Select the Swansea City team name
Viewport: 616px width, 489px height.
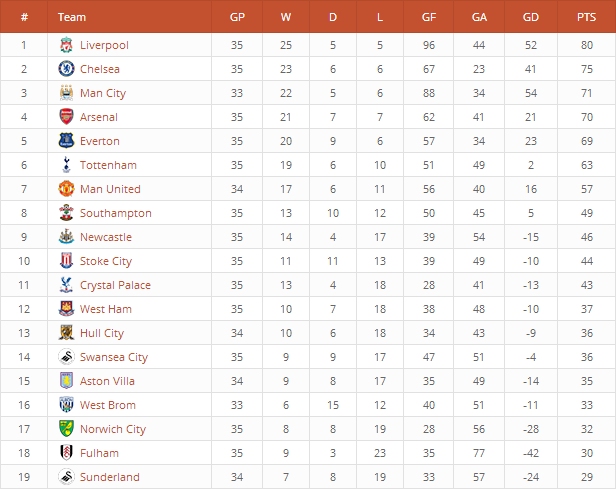pos(114,357)
